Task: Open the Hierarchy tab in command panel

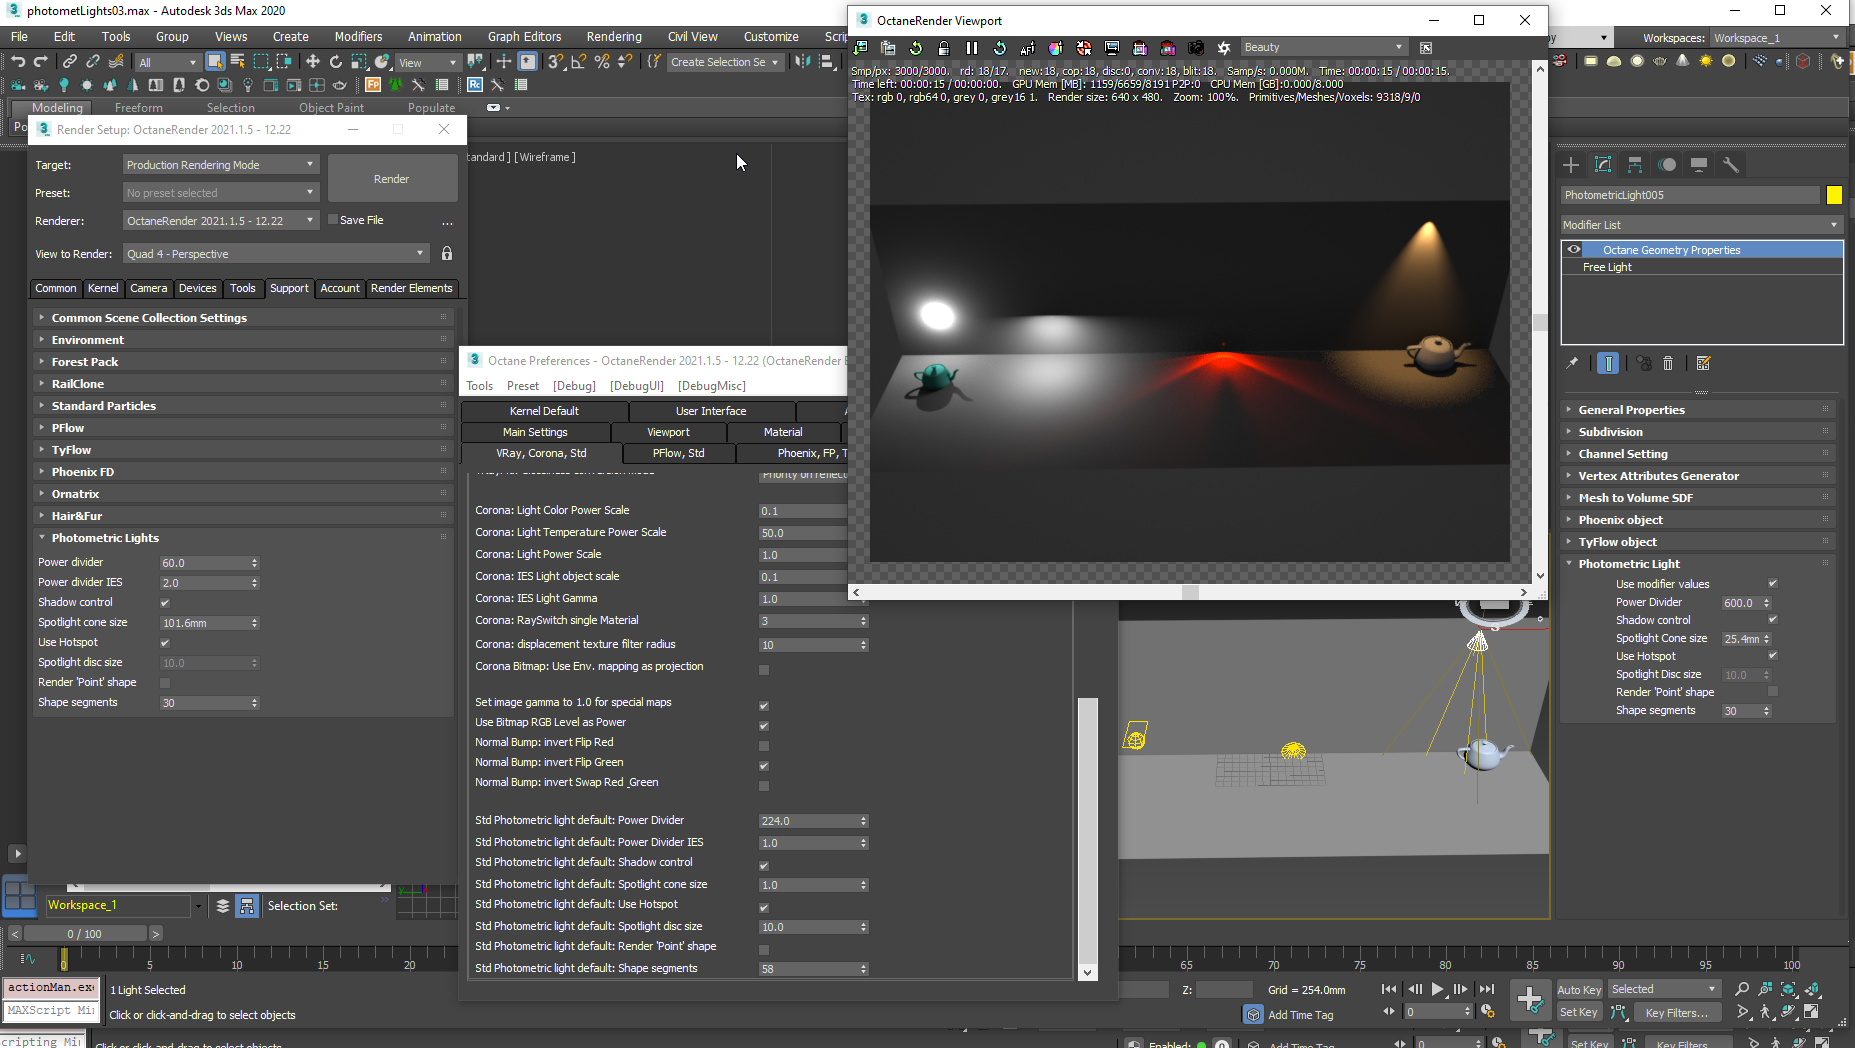Action: [x=1635, y=165]
